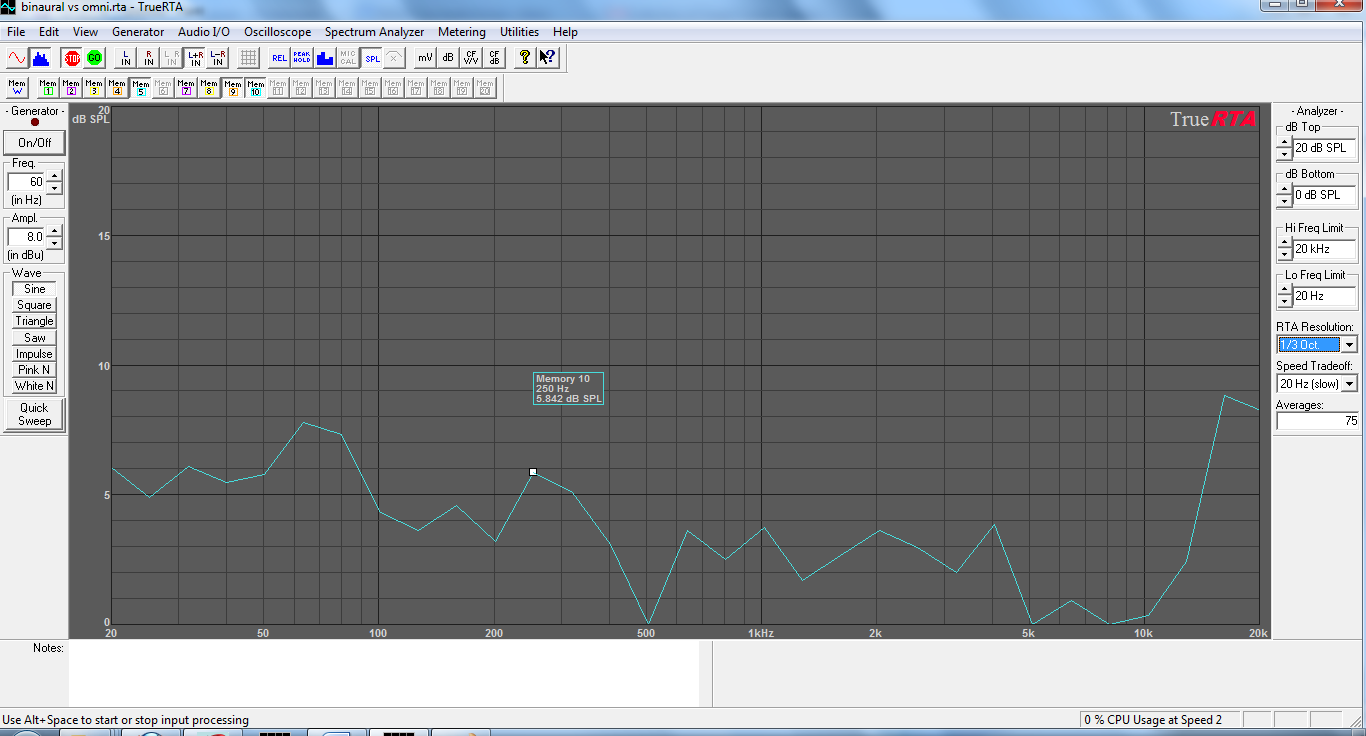The height and width of the screenshot is (736, 1366).
Task: Click the Spectrum Analyzer bar-graph icon
Action: [41, 57]
